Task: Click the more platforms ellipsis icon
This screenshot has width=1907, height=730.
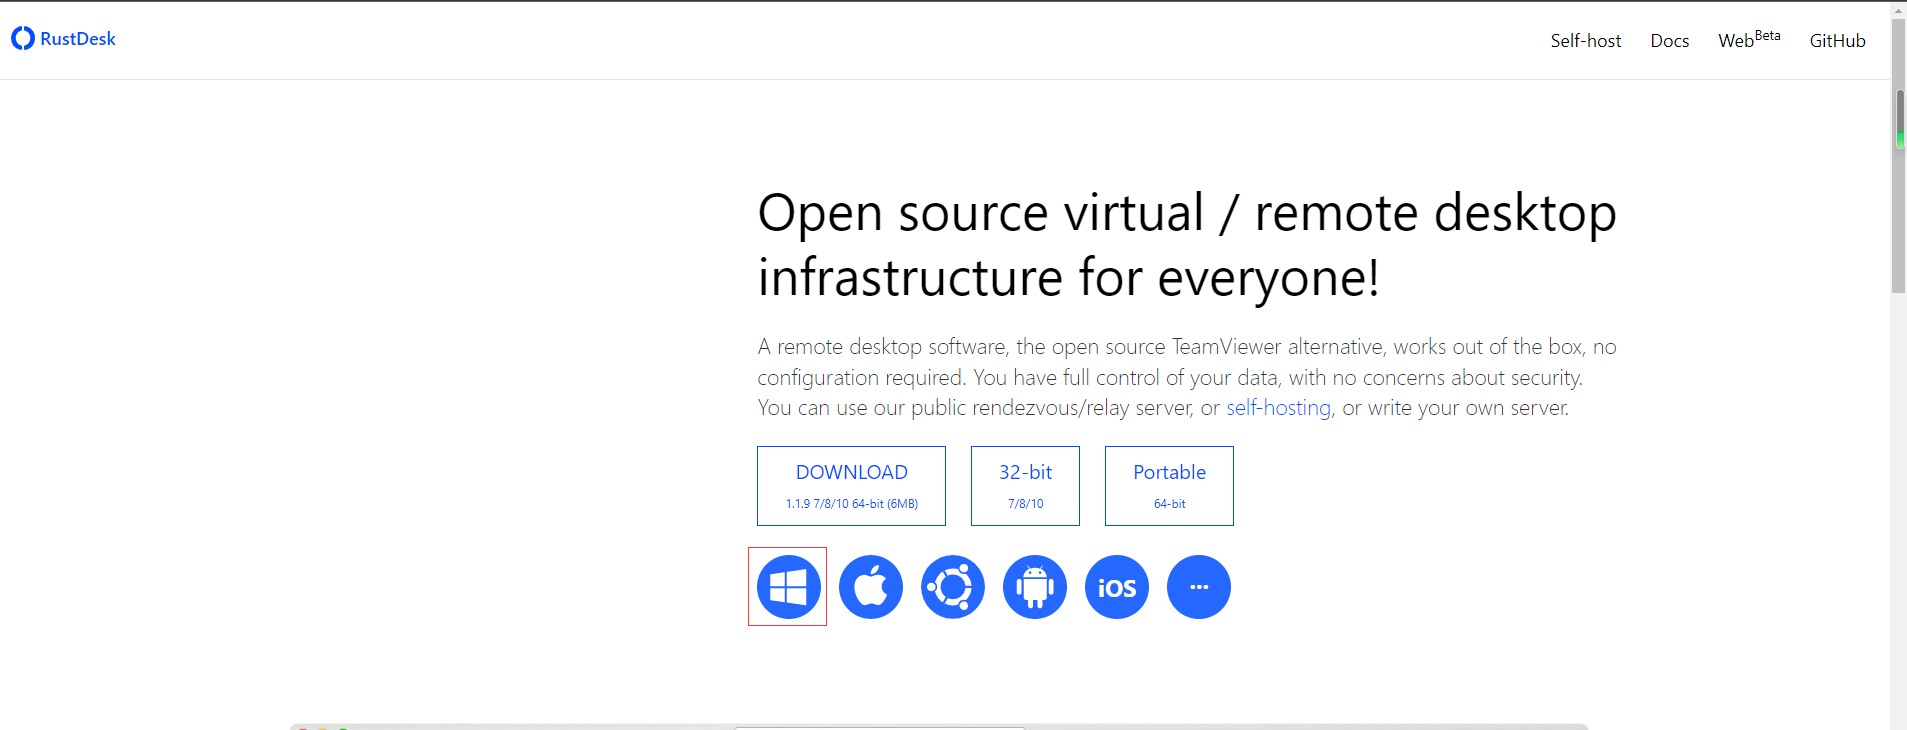Action: [1198, 587]
